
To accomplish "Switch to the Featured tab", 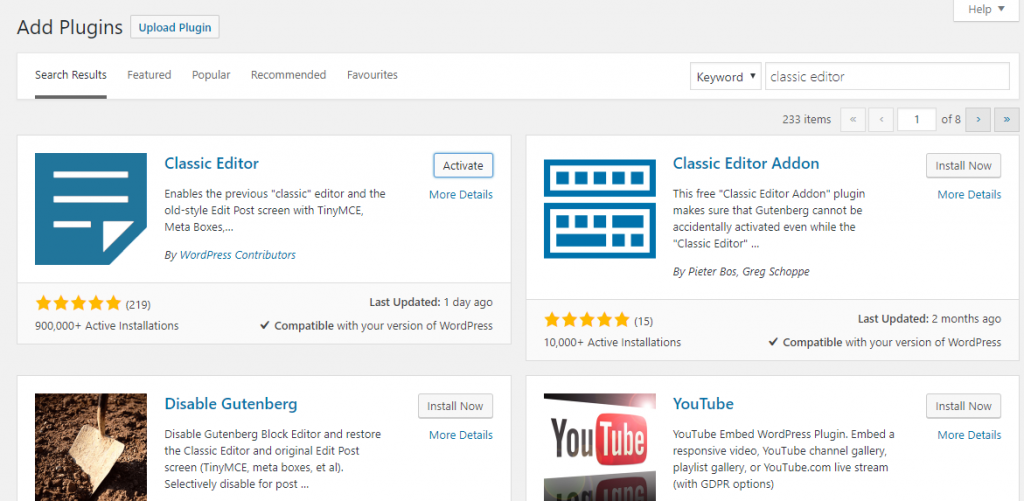I will pyautogui.click(x=149, y=75).
